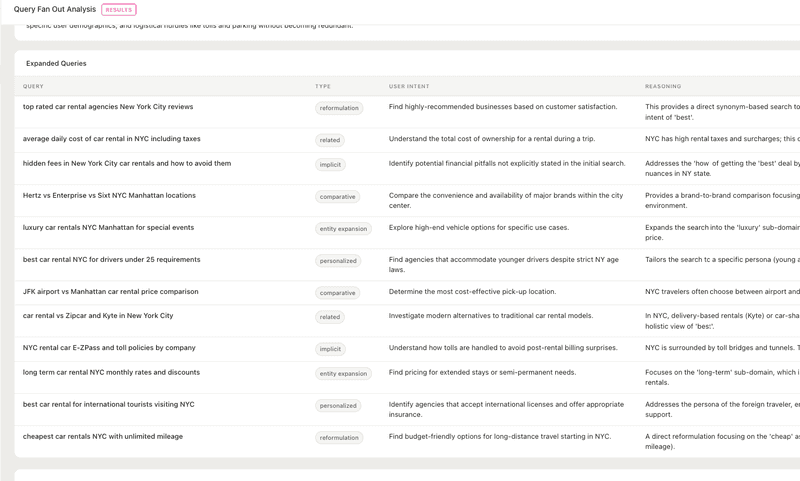Image resolution: width=800 pixels, height=481 pixels.
Task: Click comparative tag on Hertz vs Enterprise row
Action: (337, 197)
